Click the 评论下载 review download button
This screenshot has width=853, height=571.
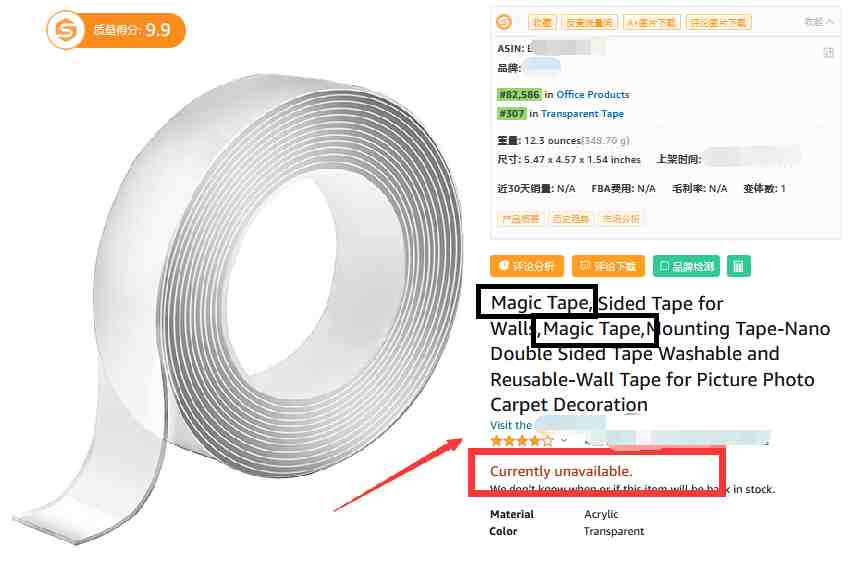608,266
